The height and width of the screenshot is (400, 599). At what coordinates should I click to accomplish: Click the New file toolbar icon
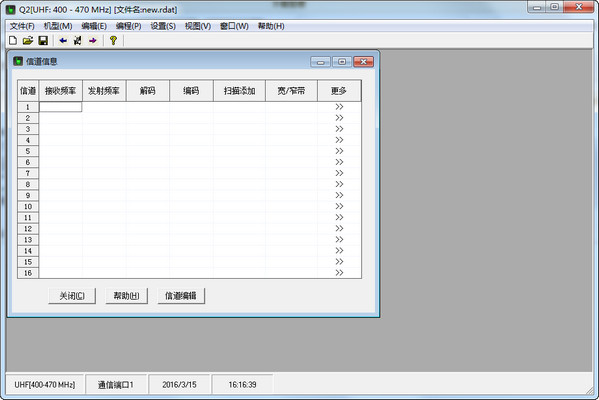(13, 40)
